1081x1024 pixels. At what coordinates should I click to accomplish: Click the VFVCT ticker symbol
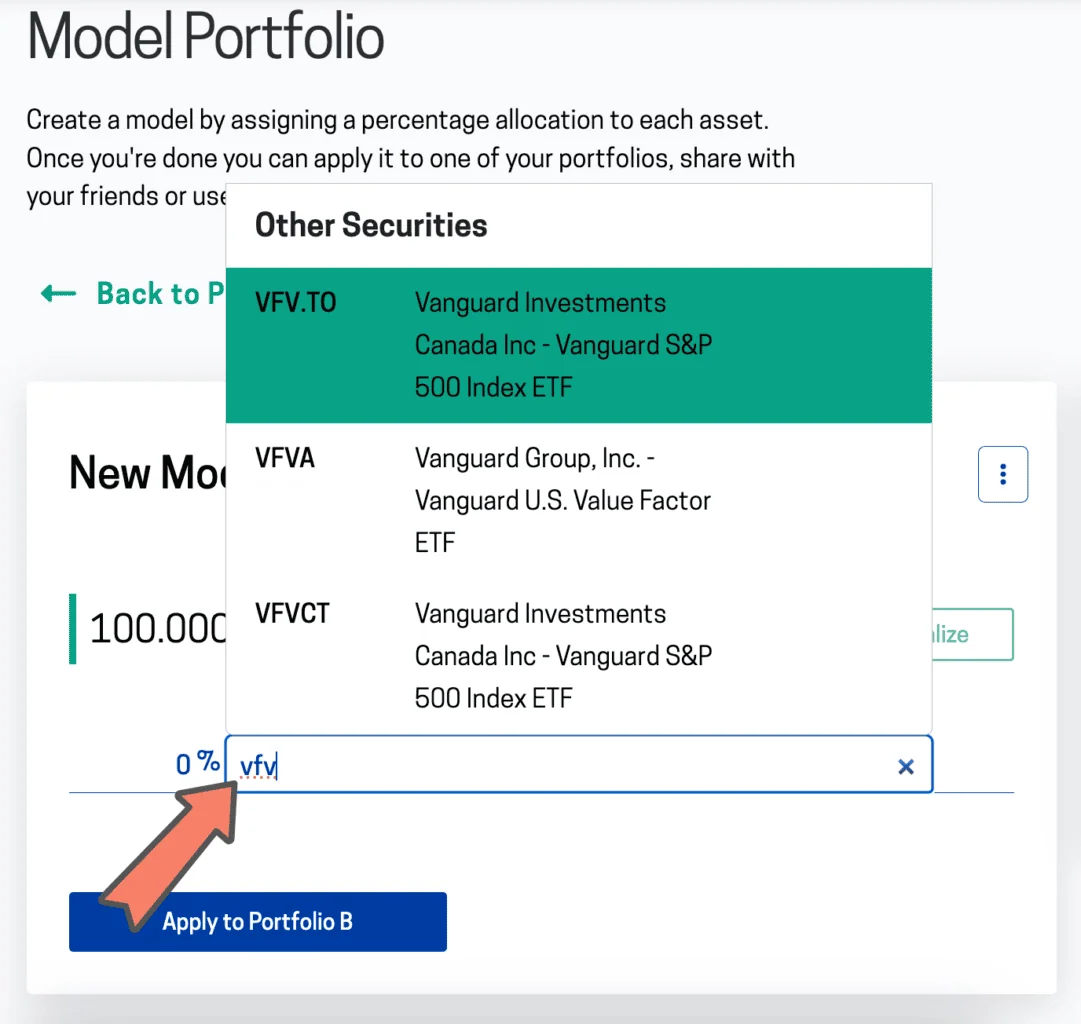click(x=292, y=613)
